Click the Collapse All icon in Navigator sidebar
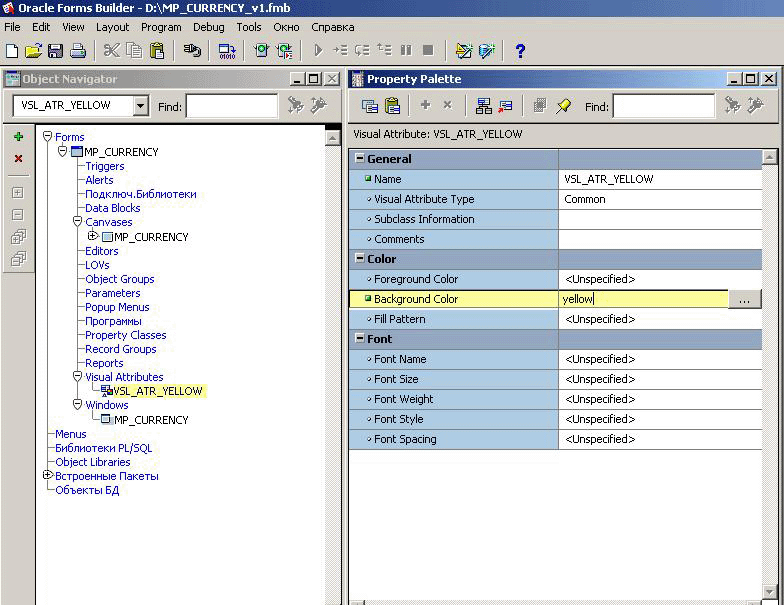This screenshot has width=784, height=605. pyautogui.click(x=18, y=259)
